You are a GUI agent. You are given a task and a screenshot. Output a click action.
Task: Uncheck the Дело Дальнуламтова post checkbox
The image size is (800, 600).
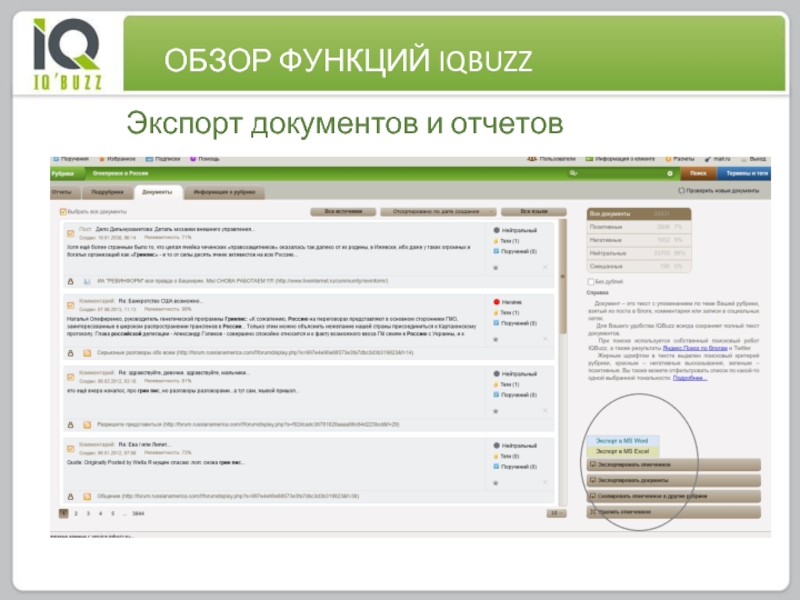tap(71, 233)
